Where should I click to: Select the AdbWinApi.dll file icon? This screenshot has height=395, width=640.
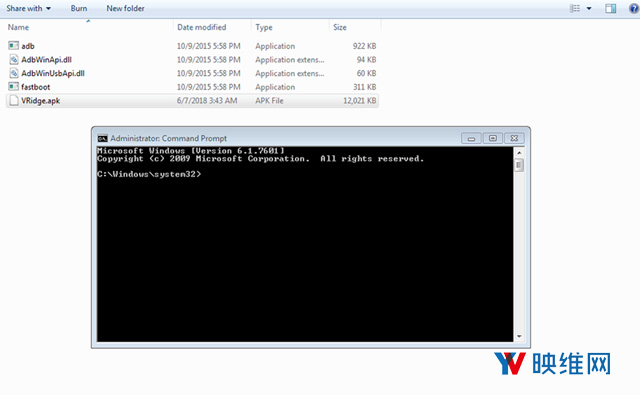pos(13,60)
